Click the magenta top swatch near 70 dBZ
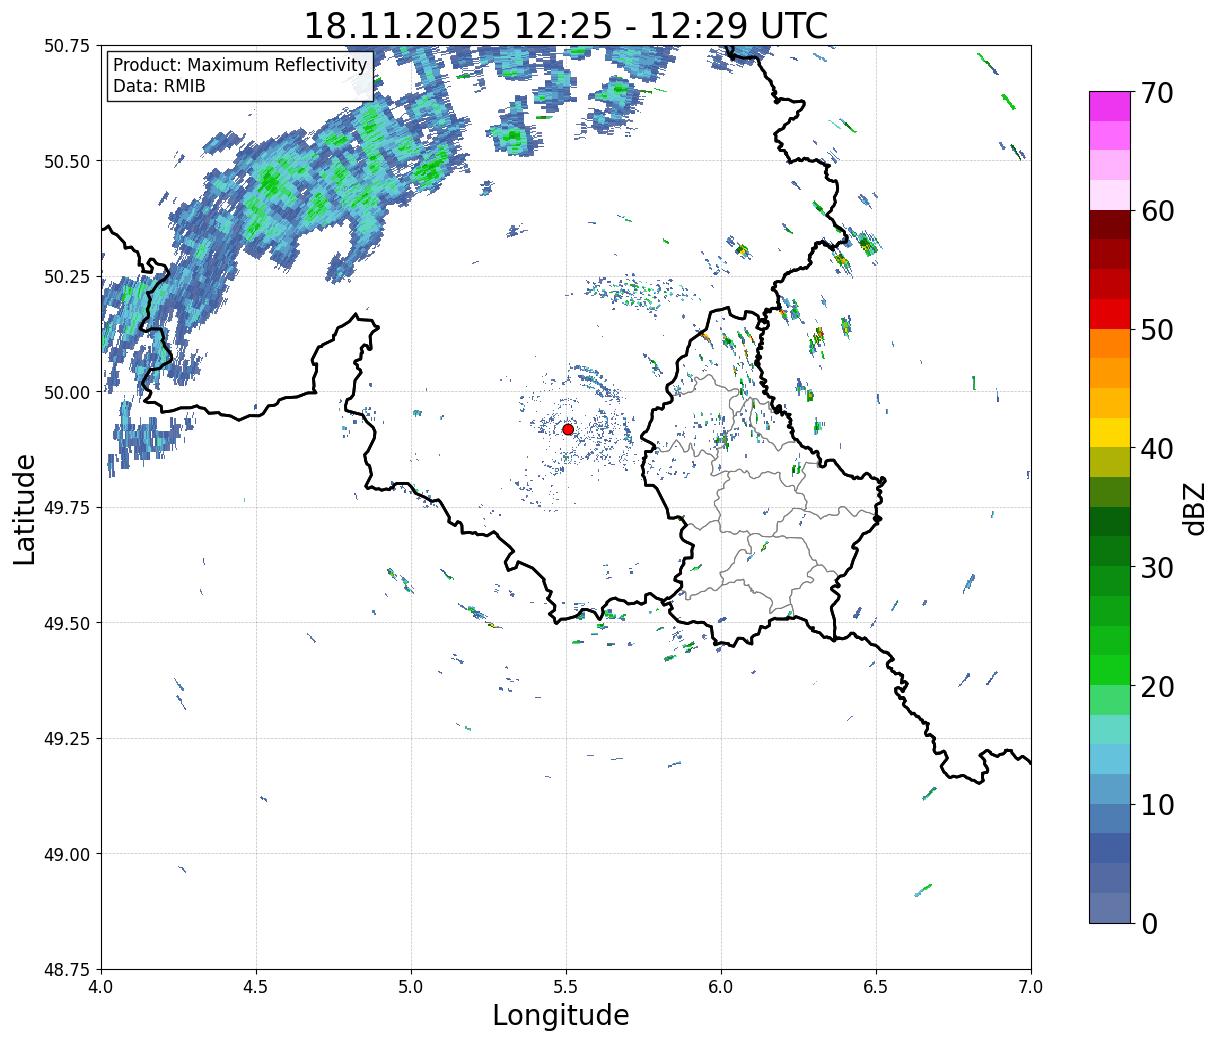Viewport: 1219px width, 1040px height. pyautogui.click(x=1110, y=106)
